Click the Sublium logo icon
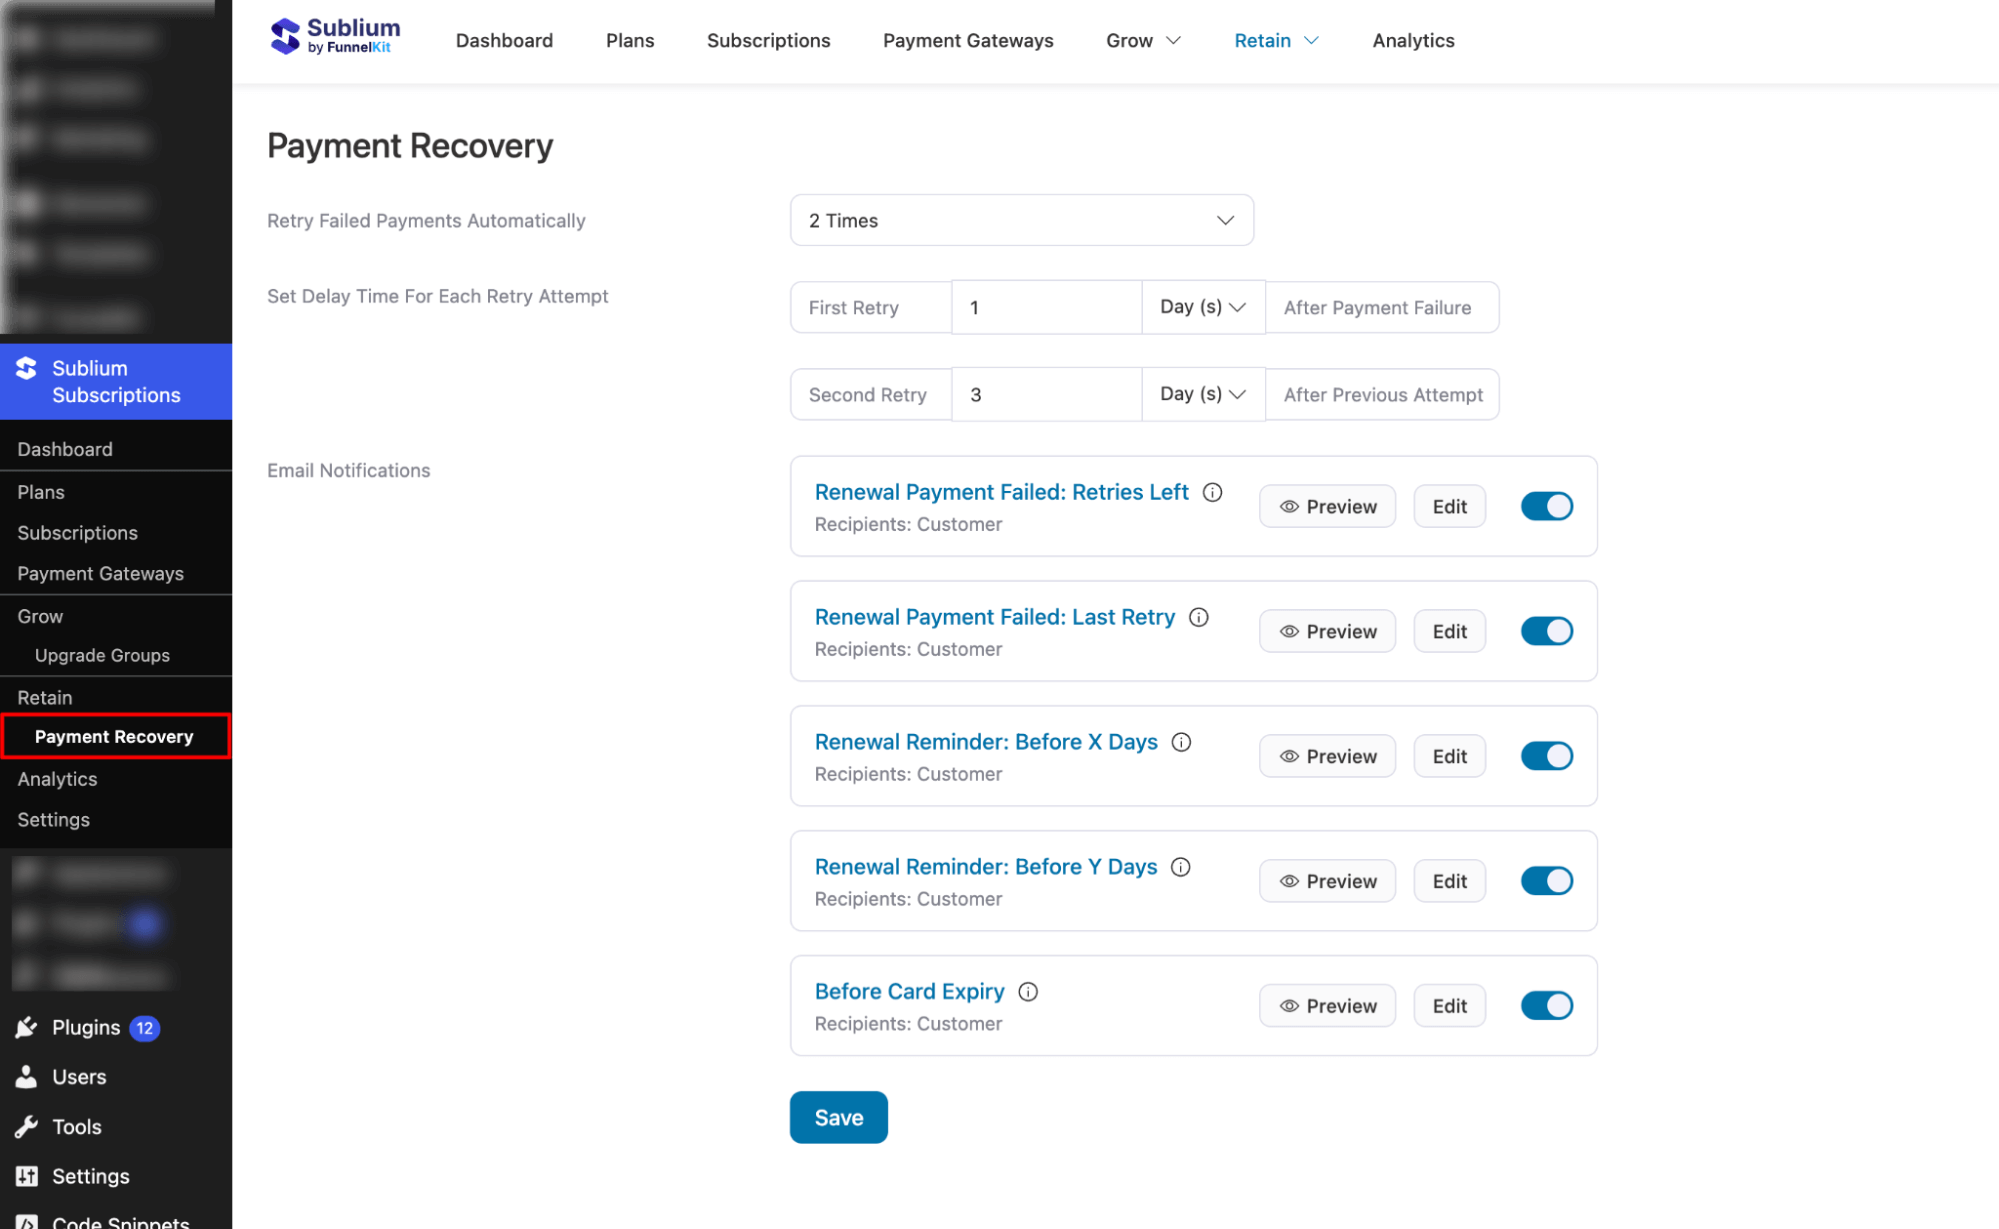Viewport: 1999px width, 1229px height. (285, 35)
